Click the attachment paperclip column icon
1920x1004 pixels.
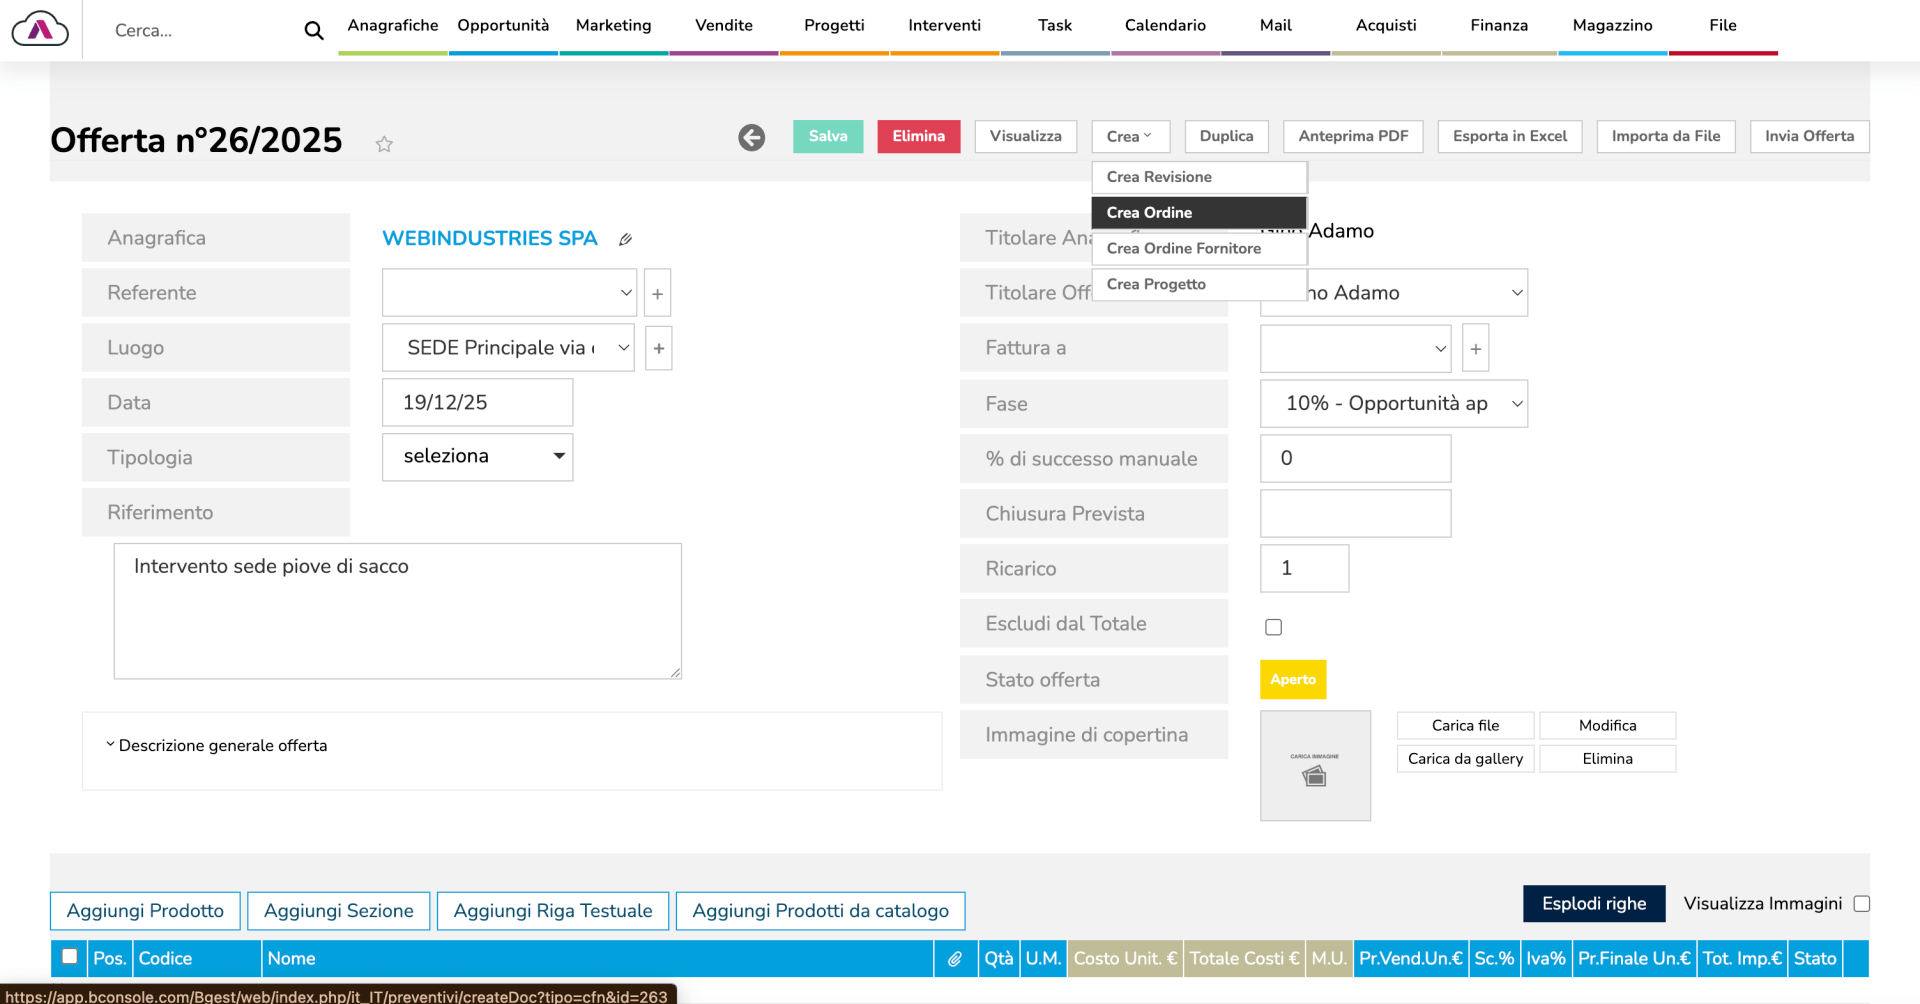(x=955, y=959)
